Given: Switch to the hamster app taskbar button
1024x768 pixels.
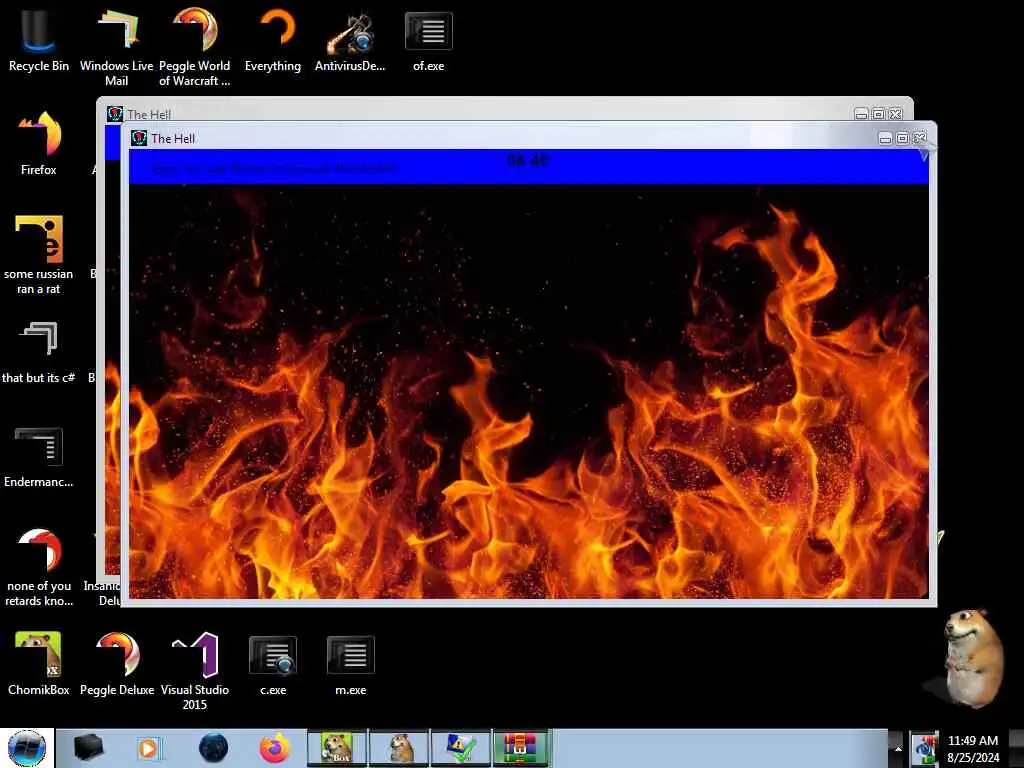Looking at the screenshot, I should 399,748.
